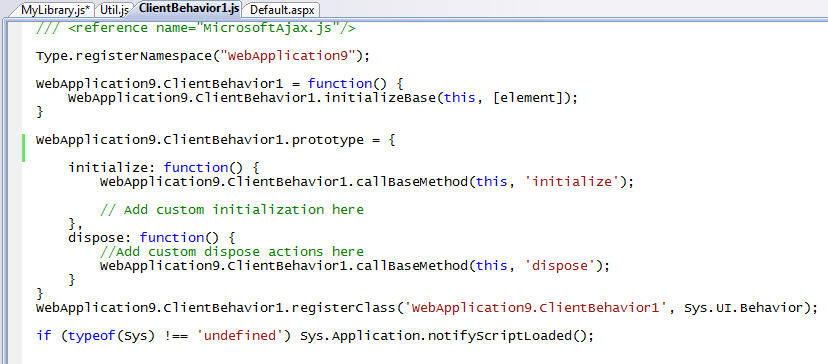Click the dispose: function declaration

point(148,238)
